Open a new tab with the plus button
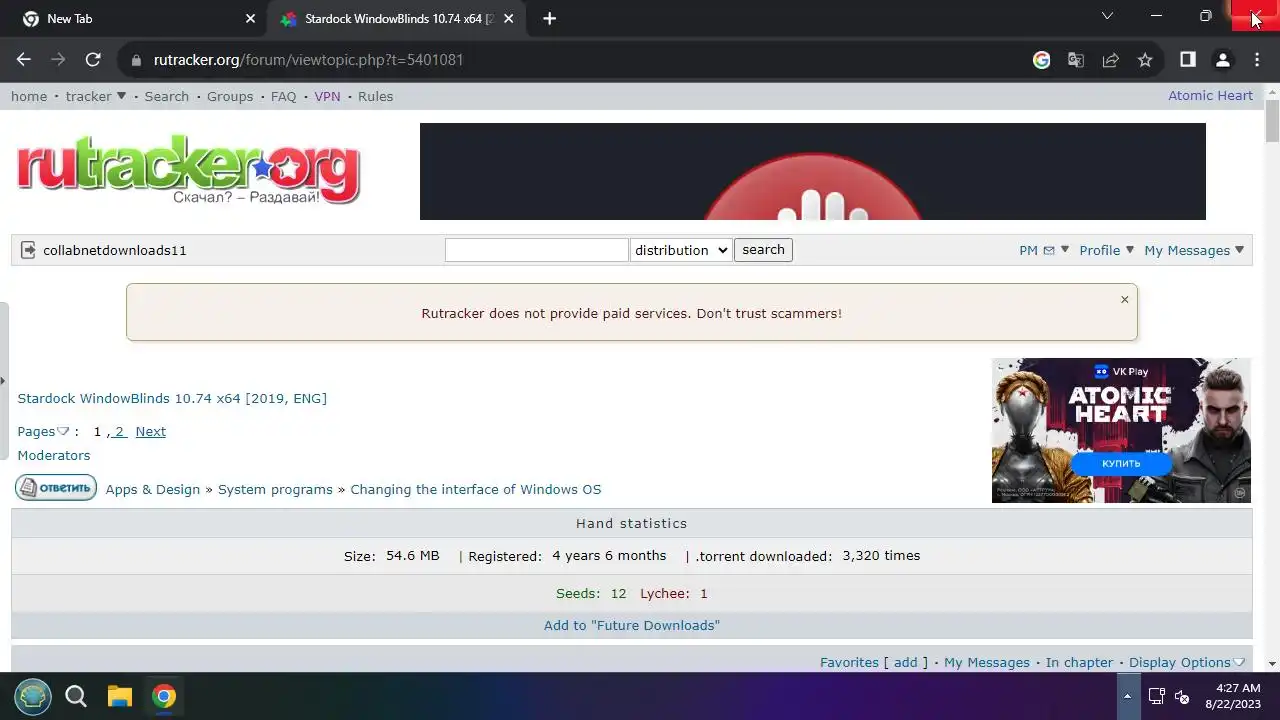1280x720 pixels. point(549,19)
